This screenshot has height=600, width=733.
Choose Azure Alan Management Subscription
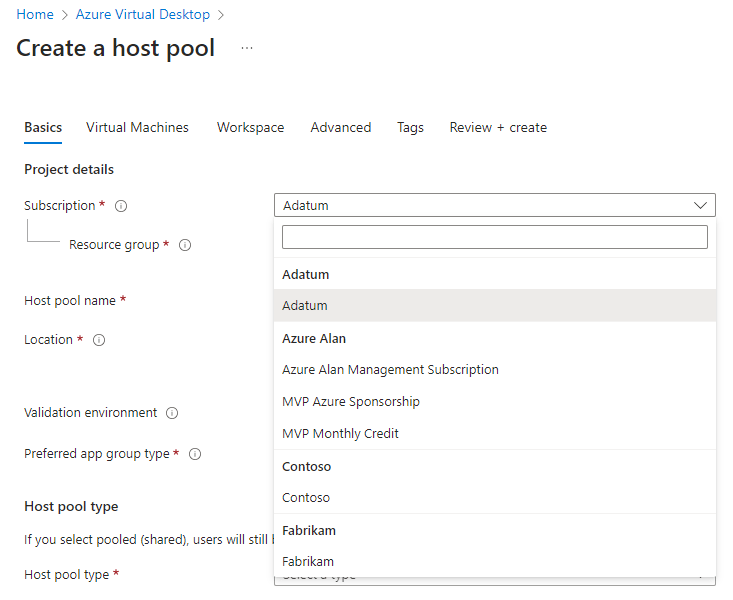(x=390, y=370)
